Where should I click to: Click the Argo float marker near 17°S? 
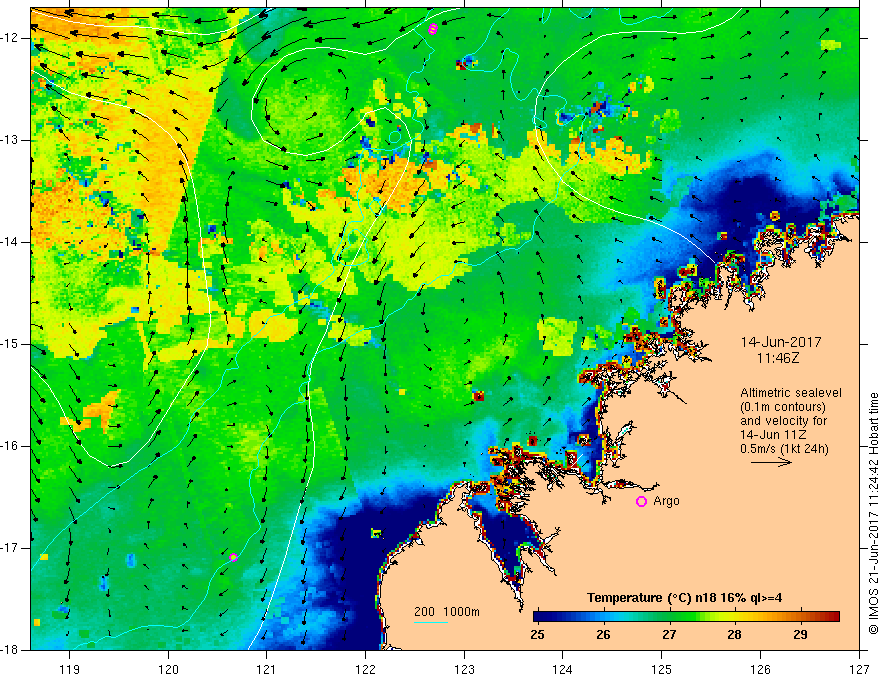(x=233, y=557)
